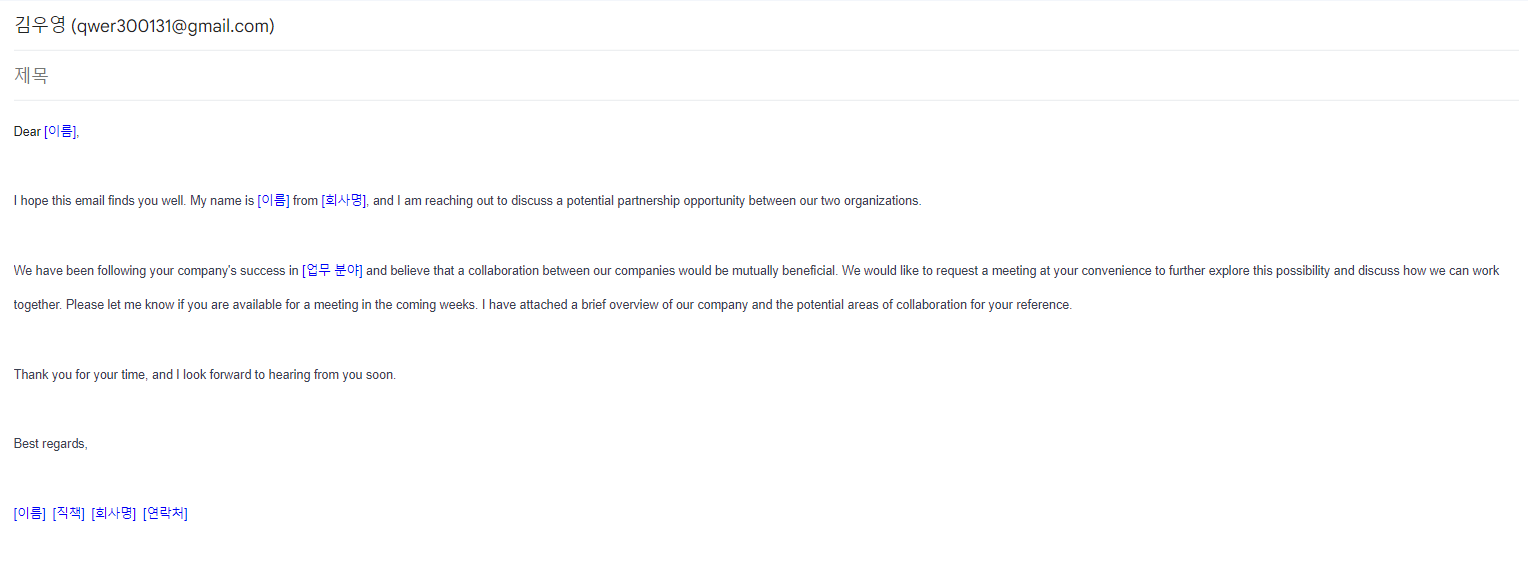1528x573 pixels.
Task: Click the recipient 김우영 (qwer300131@gmail.com)
Action: pyautogui.click(x=144, y=26)
